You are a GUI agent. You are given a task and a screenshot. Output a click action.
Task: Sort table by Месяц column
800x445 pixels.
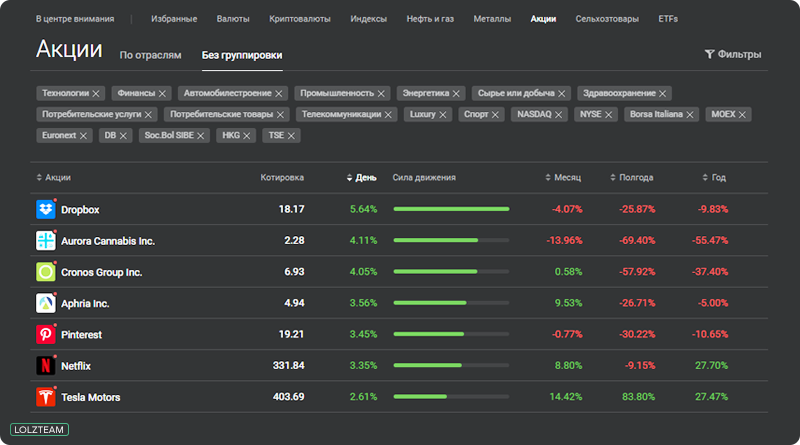(563, 178)
